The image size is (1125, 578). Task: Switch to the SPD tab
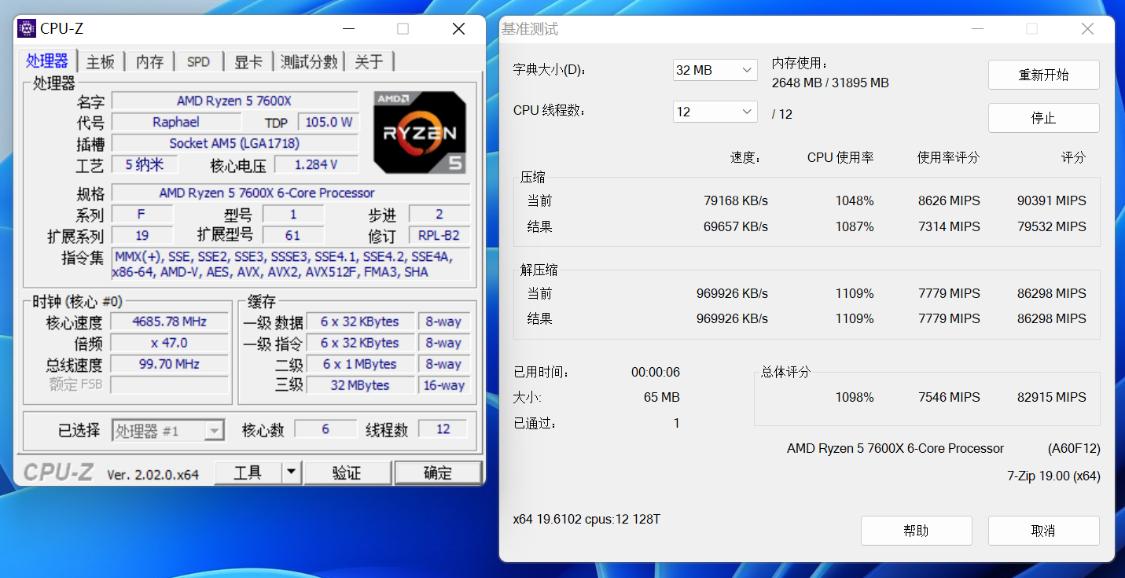(197, 61)
